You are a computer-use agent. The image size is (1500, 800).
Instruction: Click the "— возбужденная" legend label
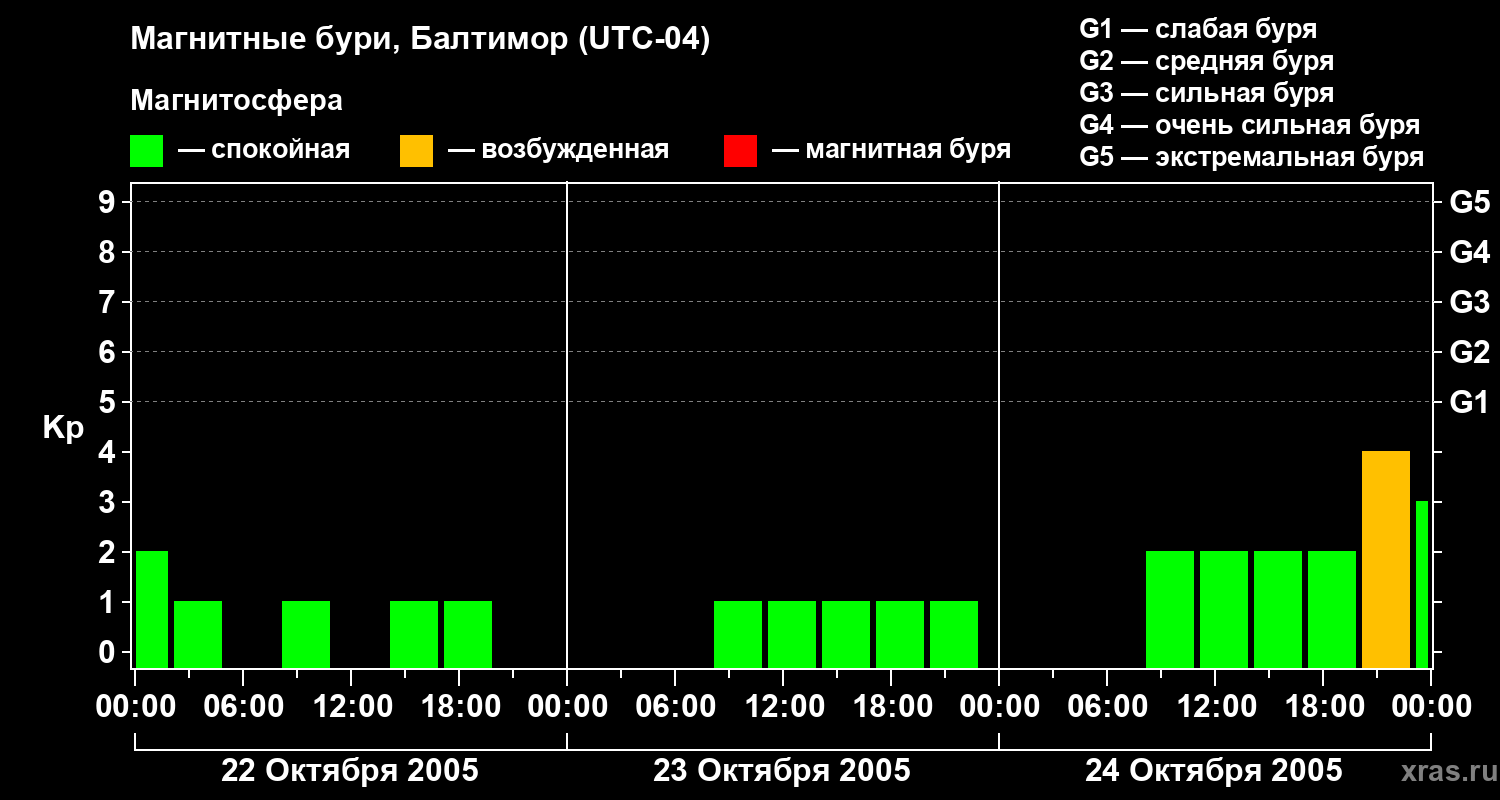[559, 150]
